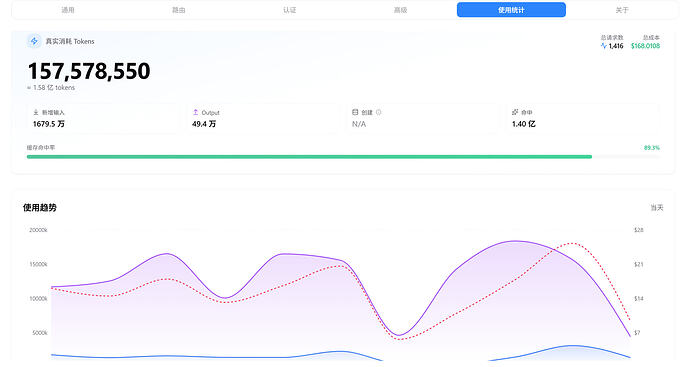Switch to the 通用 tab
690x367 pixels.
68,10
